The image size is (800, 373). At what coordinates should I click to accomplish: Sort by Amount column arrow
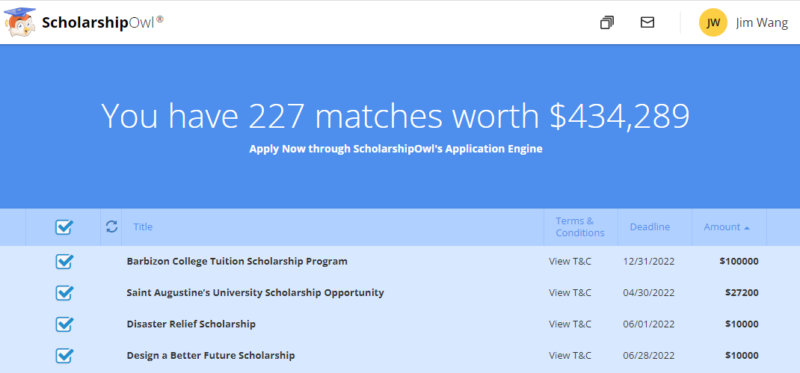point(747,228)
